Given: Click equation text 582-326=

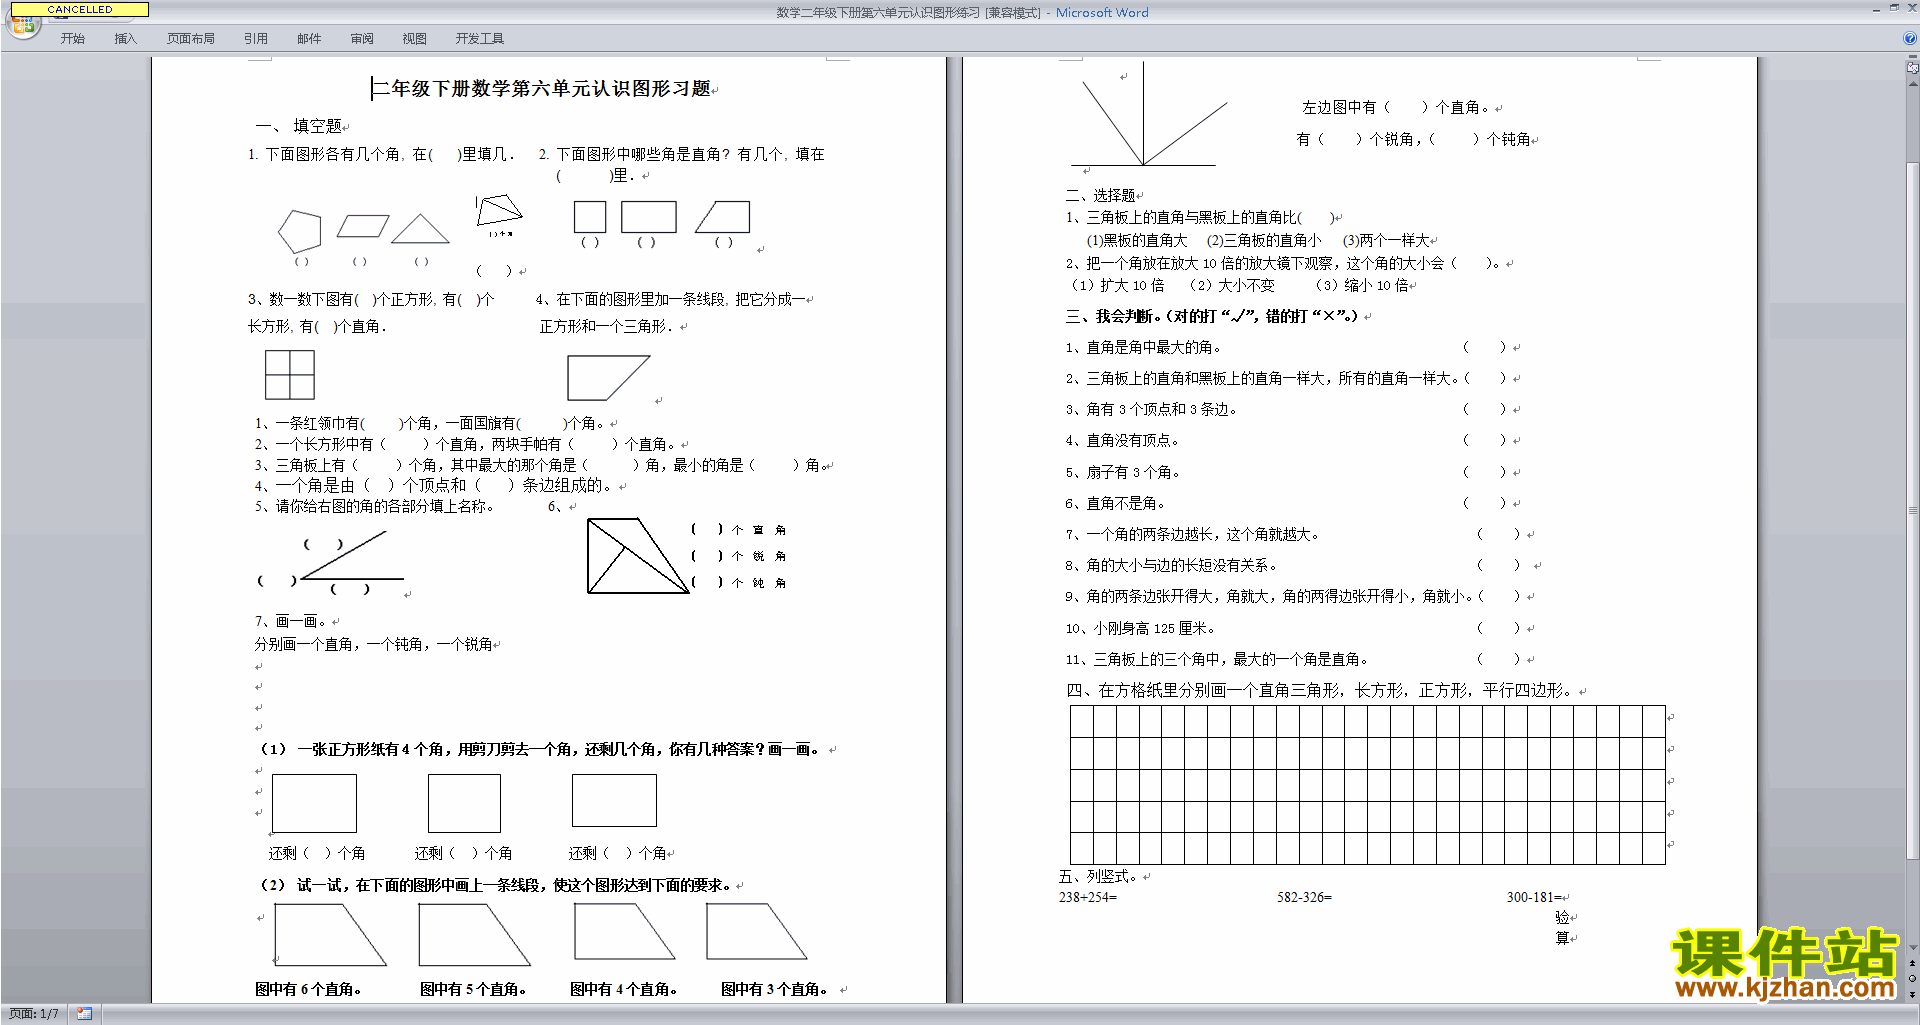Looking at the screenshot, I should click(x=1304, y=897).
